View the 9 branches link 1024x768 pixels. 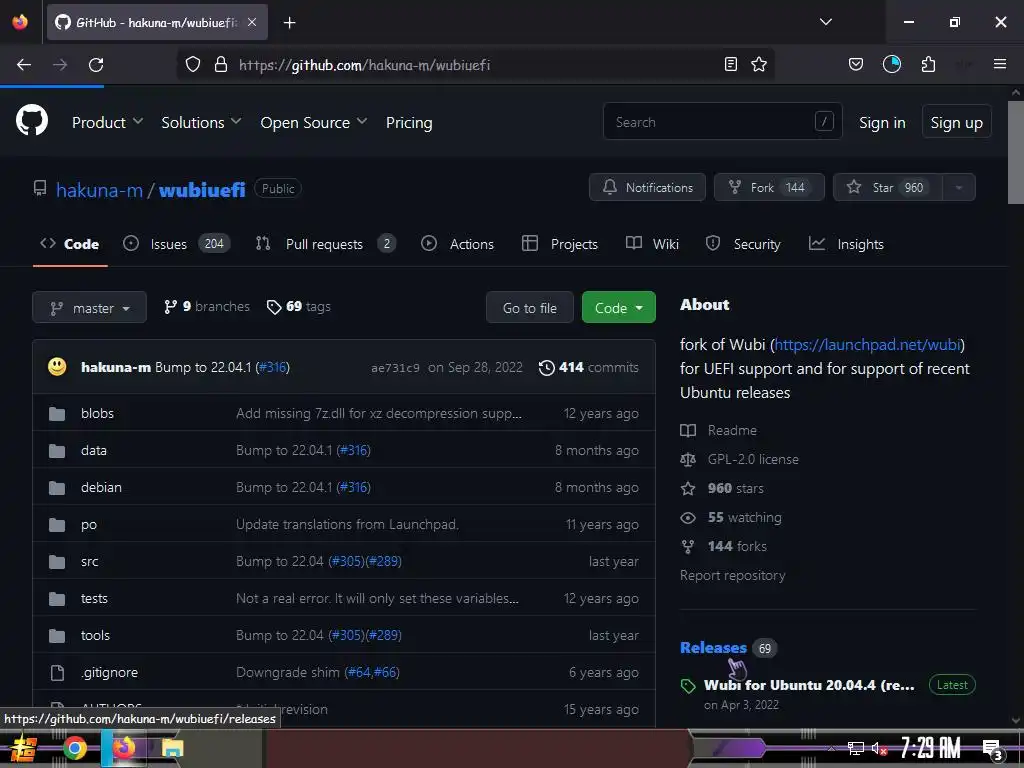(206, 306)
